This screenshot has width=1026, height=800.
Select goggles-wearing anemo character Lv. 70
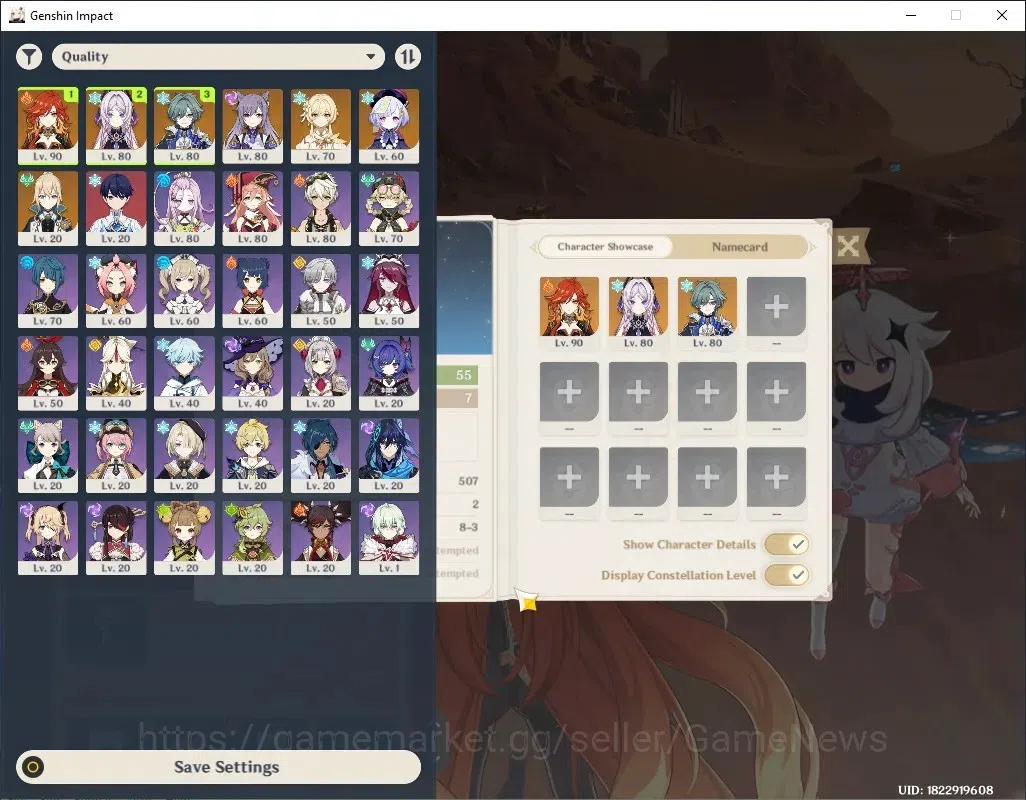389,208
